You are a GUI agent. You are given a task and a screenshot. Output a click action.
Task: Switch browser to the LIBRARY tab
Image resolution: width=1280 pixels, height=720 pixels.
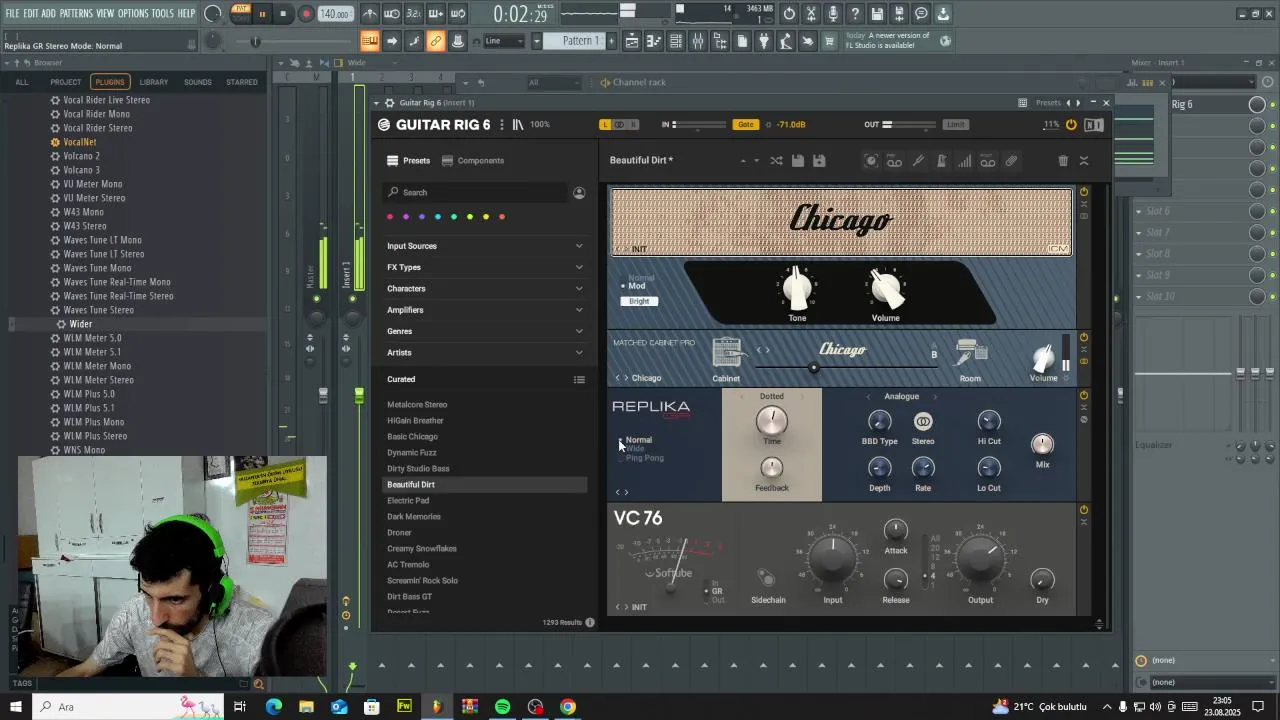coord(154,82)
